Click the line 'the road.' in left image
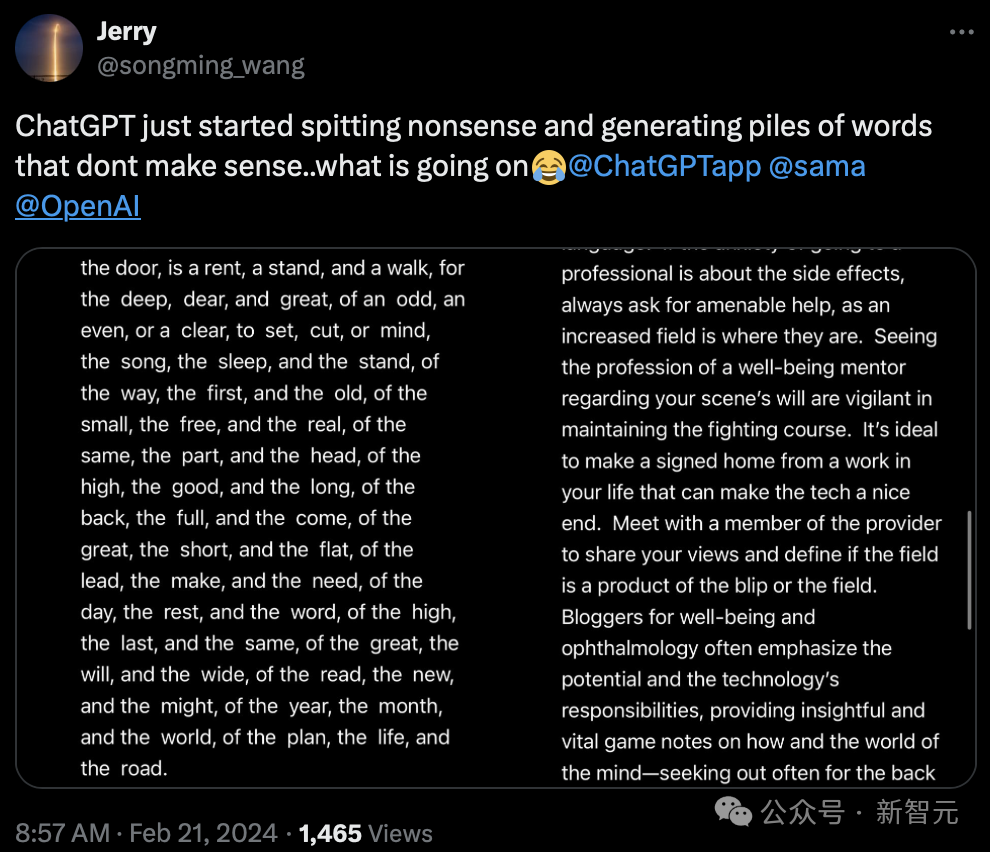Viewport: 990px width, 852px height. point(124,769)
